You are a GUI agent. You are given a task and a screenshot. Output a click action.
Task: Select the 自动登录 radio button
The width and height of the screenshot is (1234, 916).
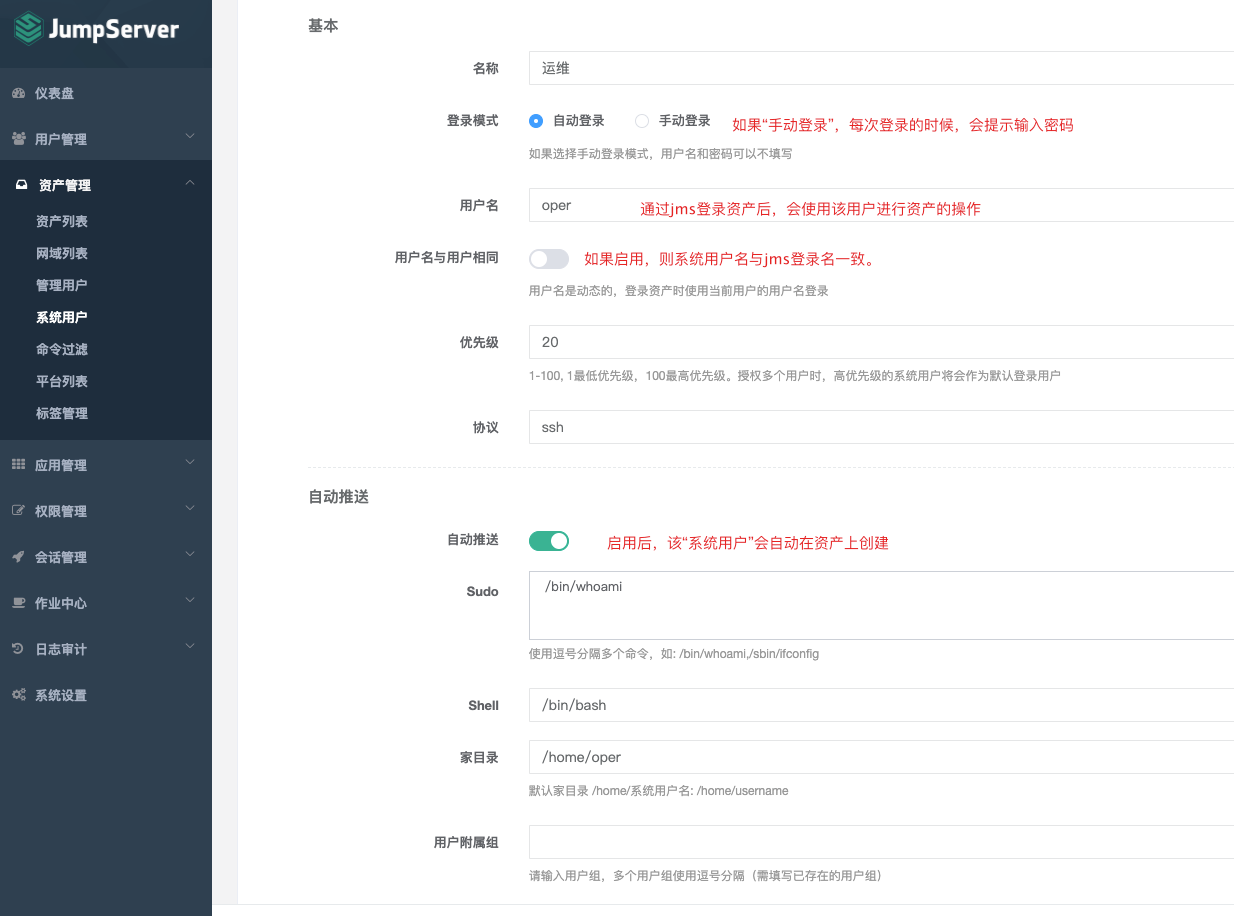pyautogui.click(x=536, y=121)
